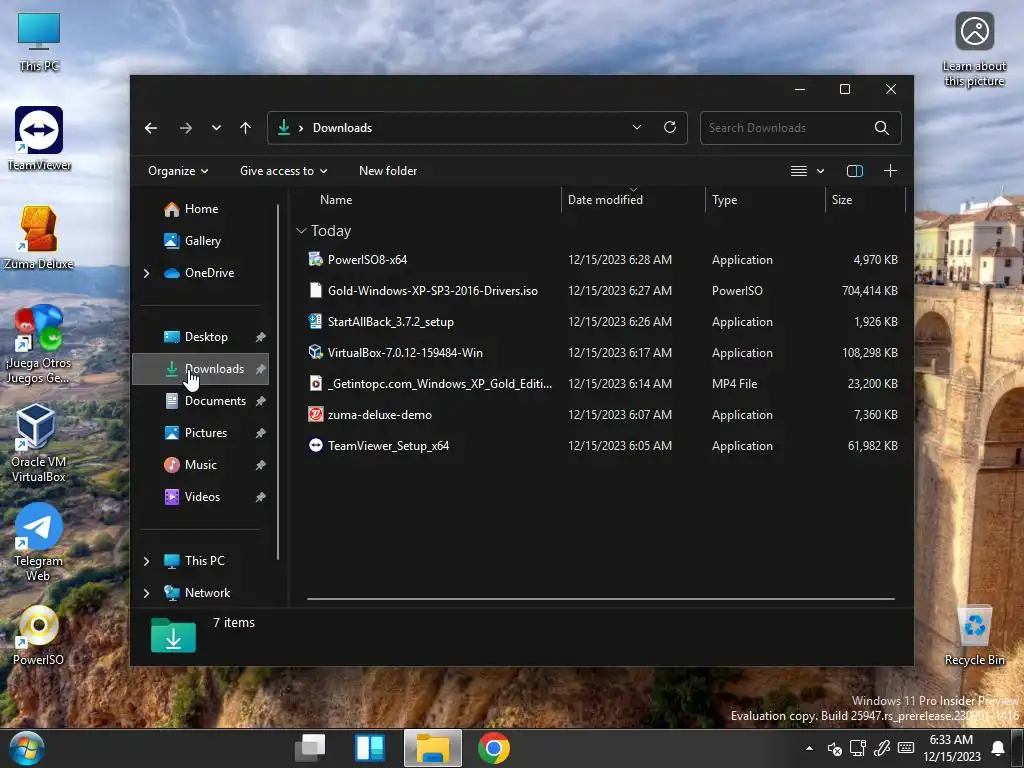1024x768 pixels.
Task: Sort by the Size column header
Action: (841, 200)
